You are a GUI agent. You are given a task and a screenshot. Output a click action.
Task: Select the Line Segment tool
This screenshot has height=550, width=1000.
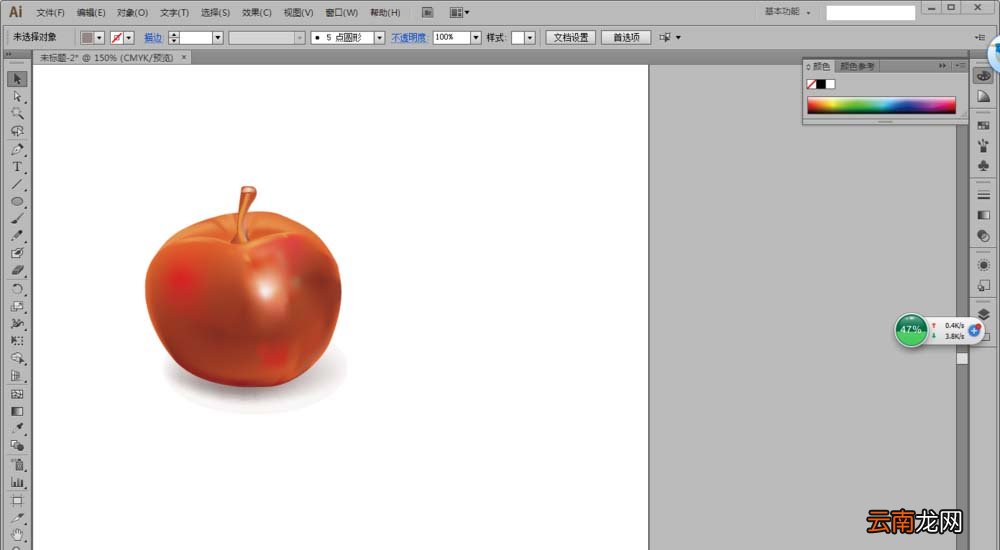pyautogui.click(x=17, y=184)
